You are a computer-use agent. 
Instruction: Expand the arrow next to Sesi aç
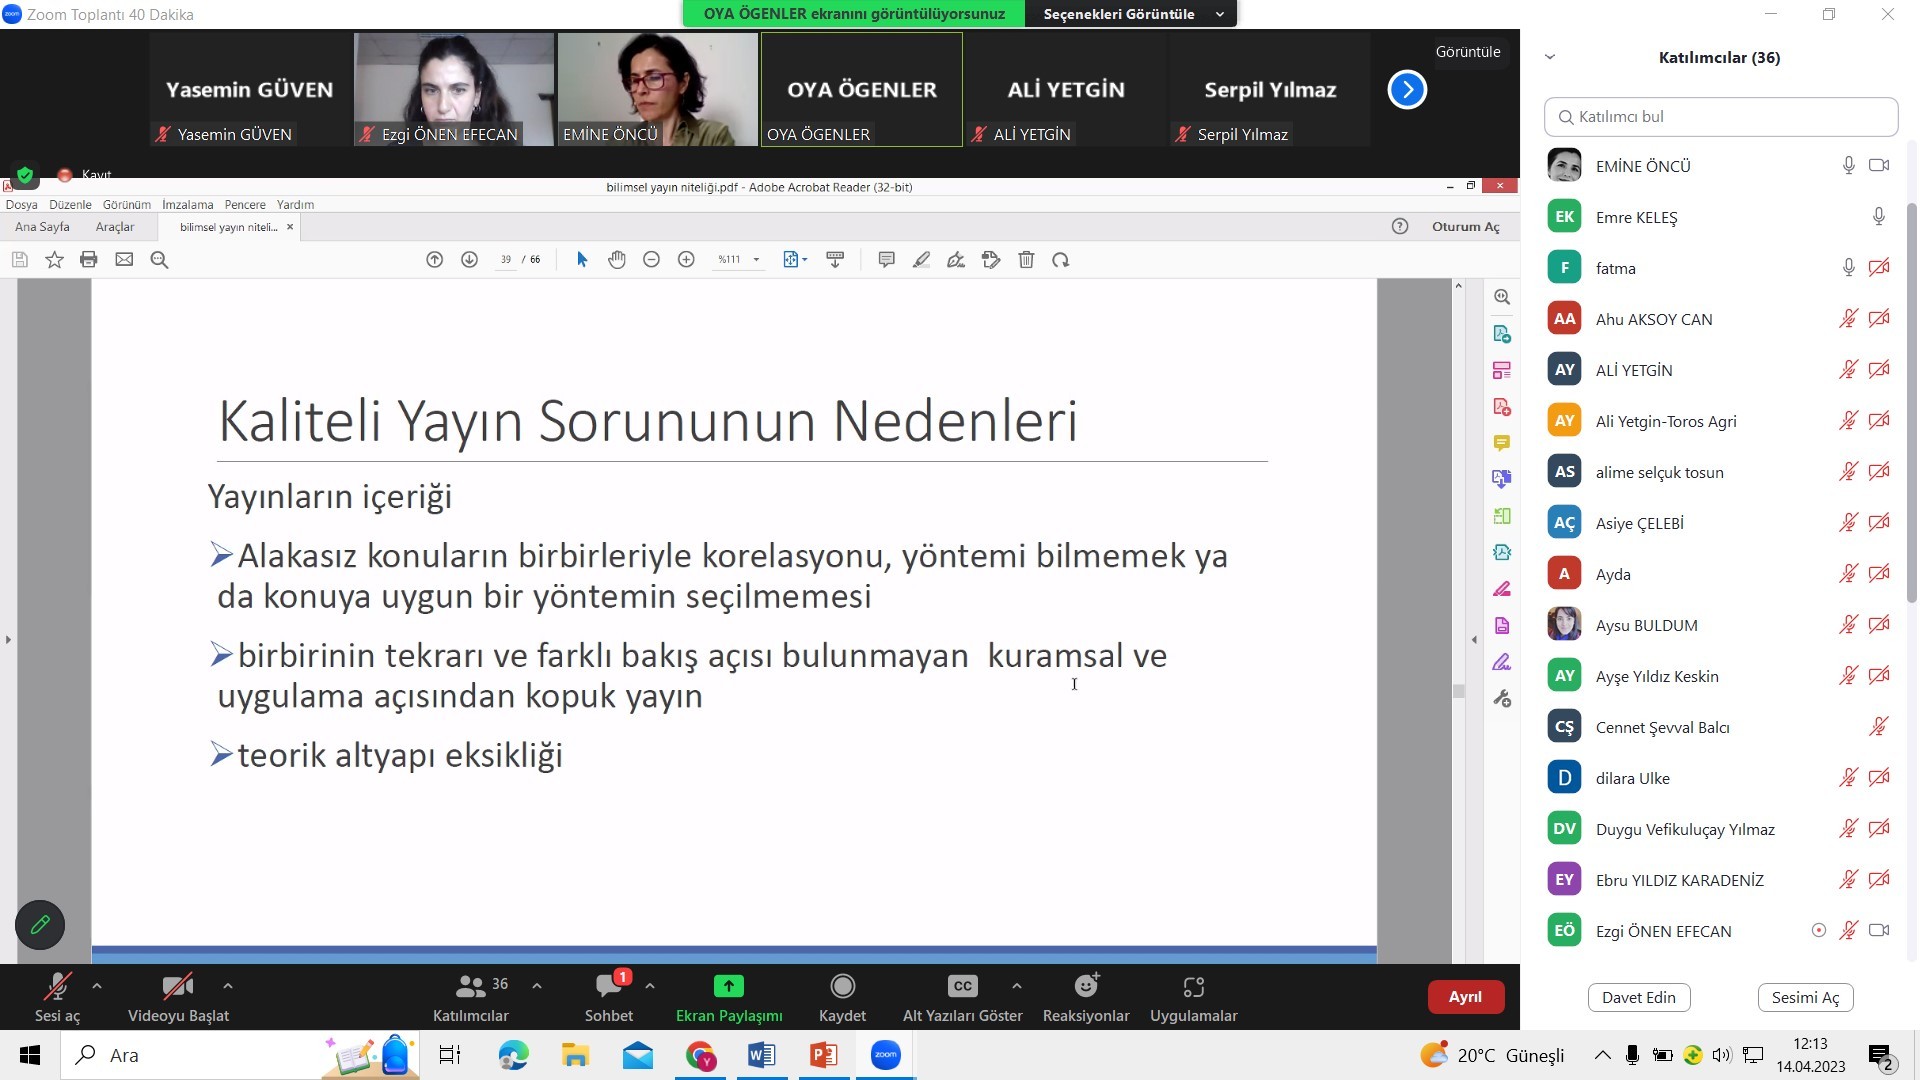click(97, 986)
